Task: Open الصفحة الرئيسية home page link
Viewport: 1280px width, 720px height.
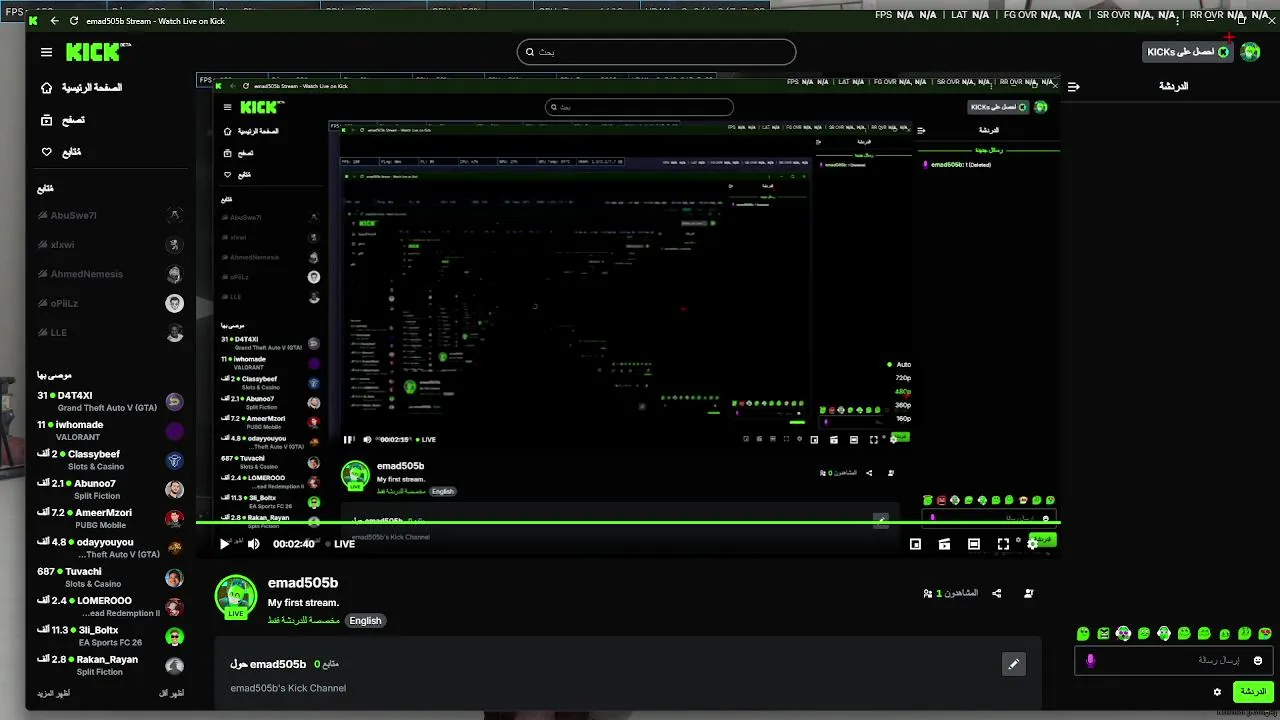Action: (x=80, y=88)
